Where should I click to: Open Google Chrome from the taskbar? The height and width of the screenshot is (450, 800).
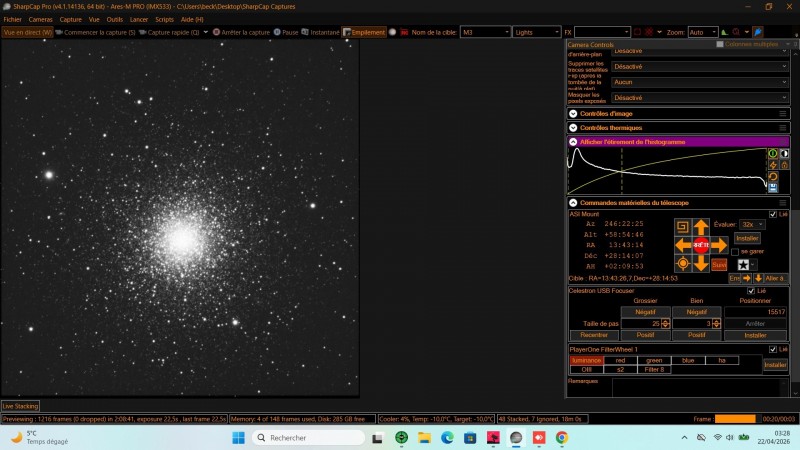coord(562,438)
